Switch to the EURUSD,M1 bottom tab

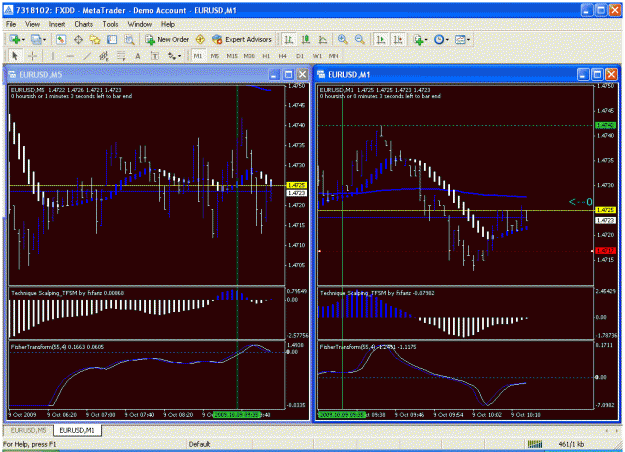coord(77,430)
